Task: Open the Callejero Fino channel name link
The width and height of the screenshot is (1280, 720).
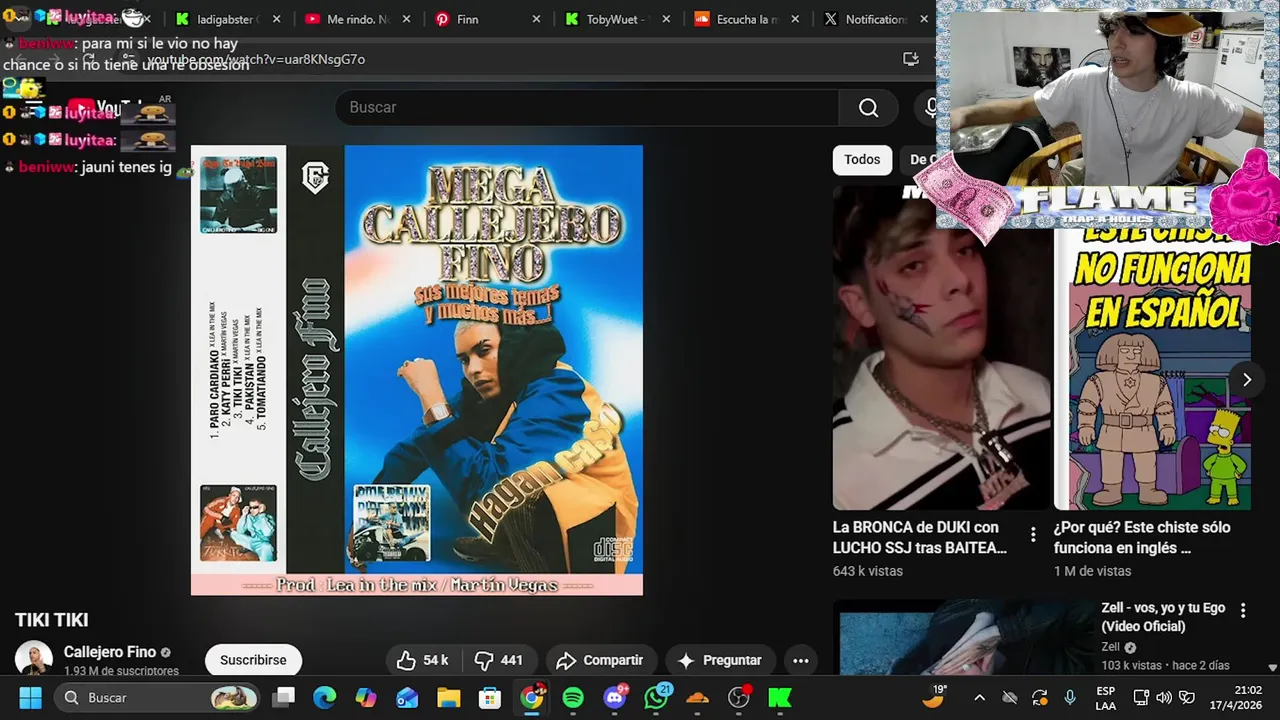Action: coord(110,652)
